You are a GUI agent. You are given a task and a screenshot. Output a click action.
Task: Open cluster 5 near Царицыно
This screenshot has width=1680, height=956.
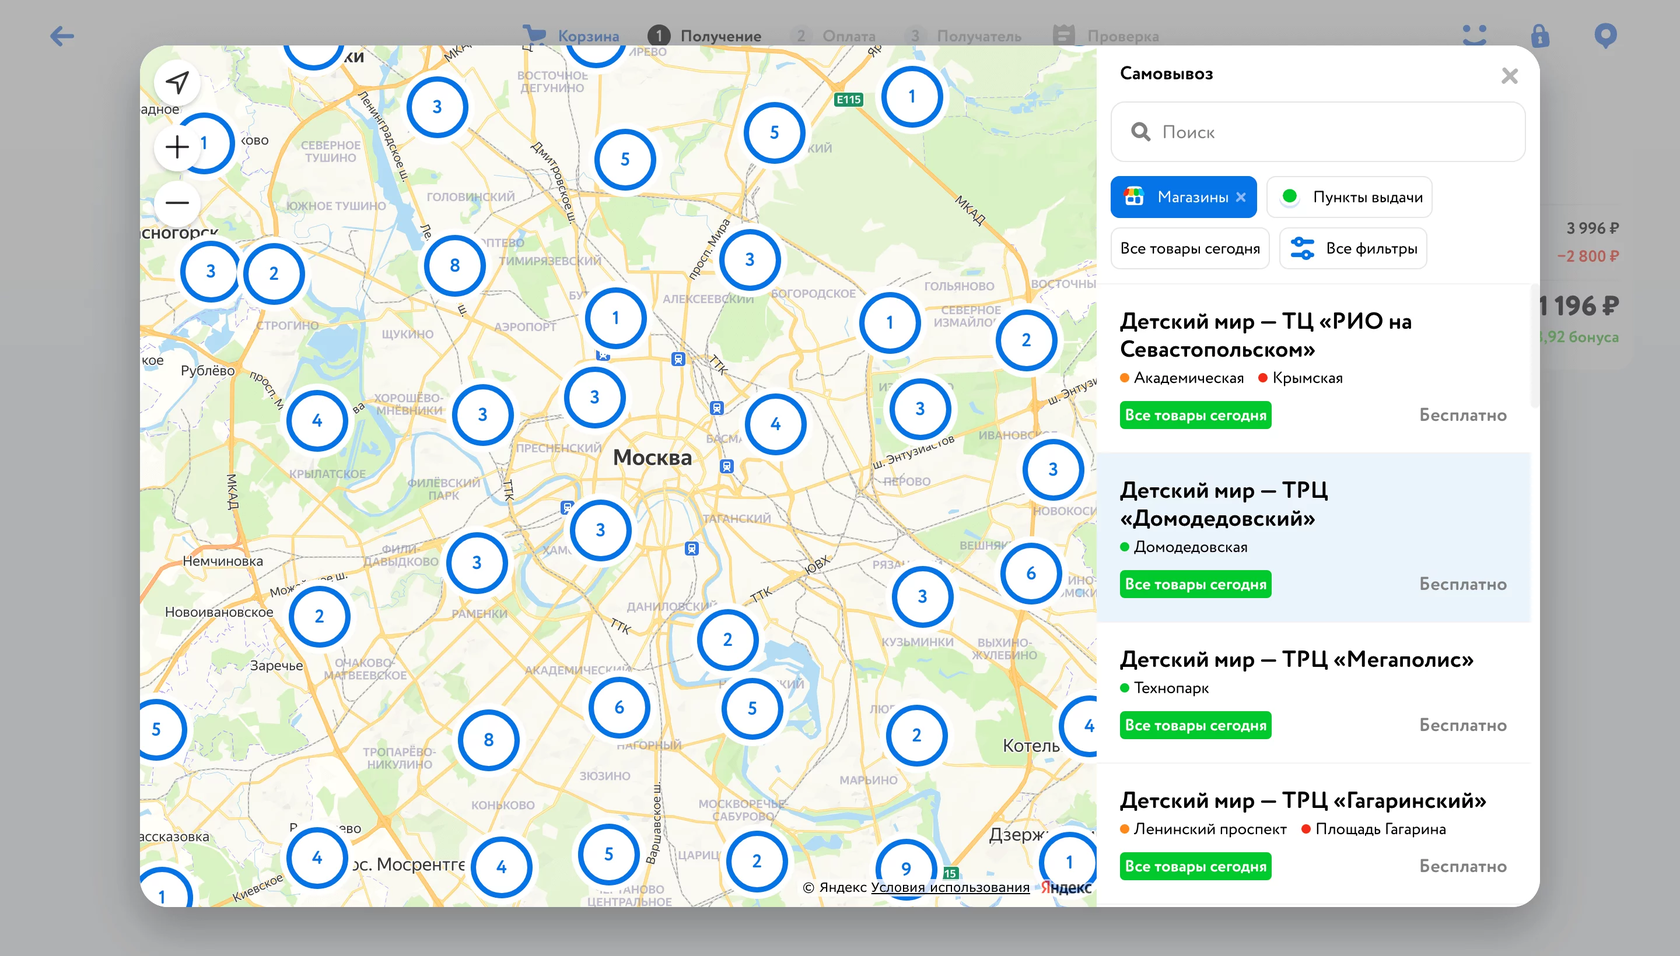pyautogui.click(x=609, y=855)
